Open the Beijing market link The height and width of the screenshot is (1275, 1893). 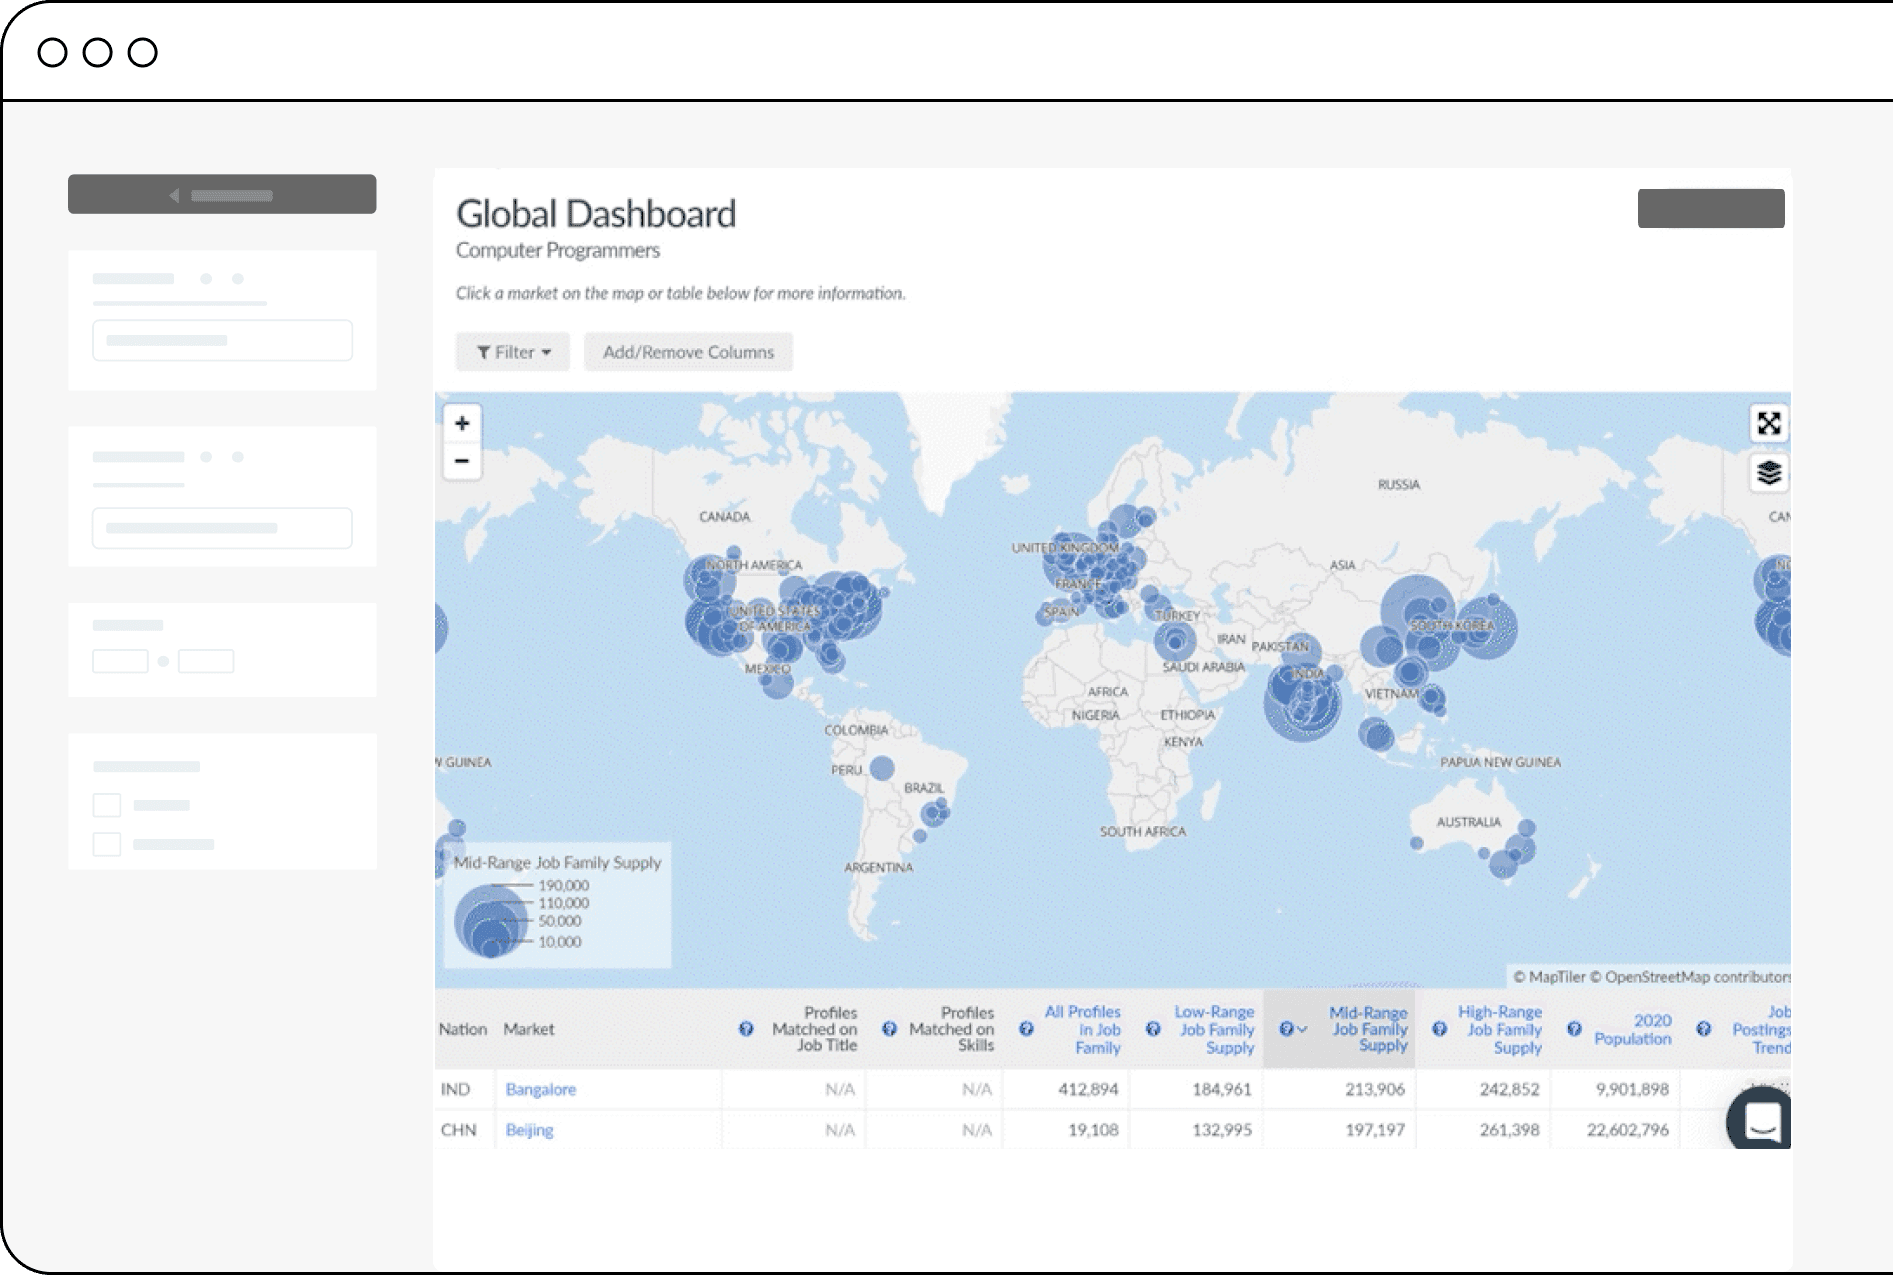(529, 1130)
